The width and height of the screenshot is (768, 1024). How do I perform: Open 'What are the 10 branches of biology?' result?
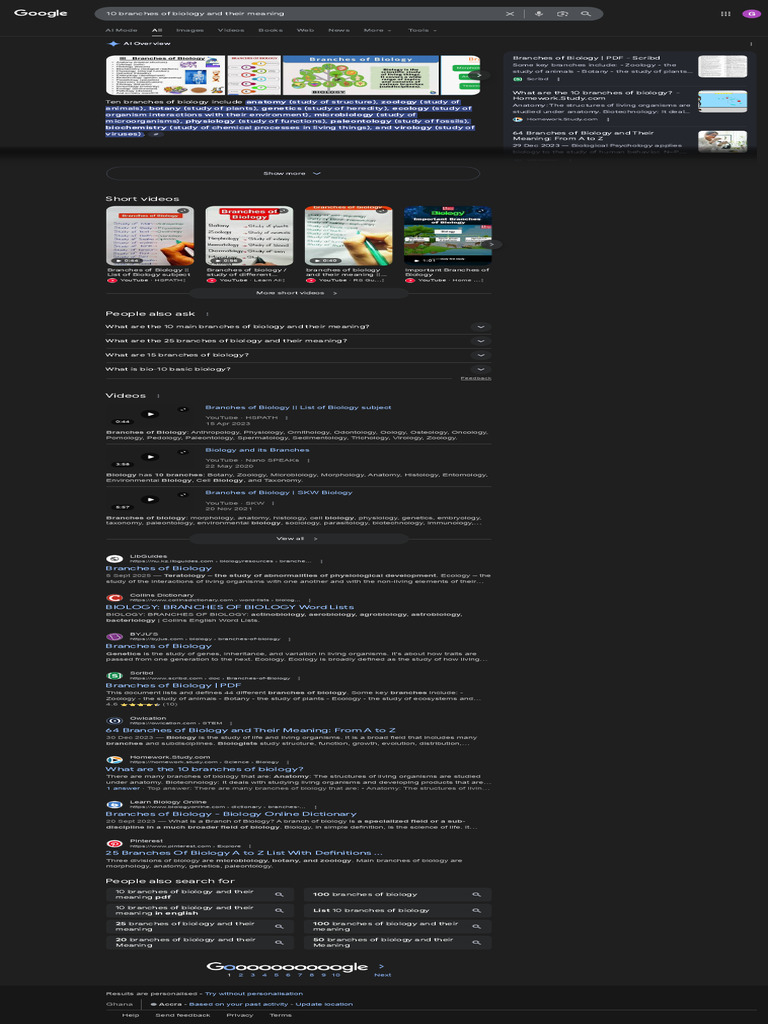click(x=204, y=769)
